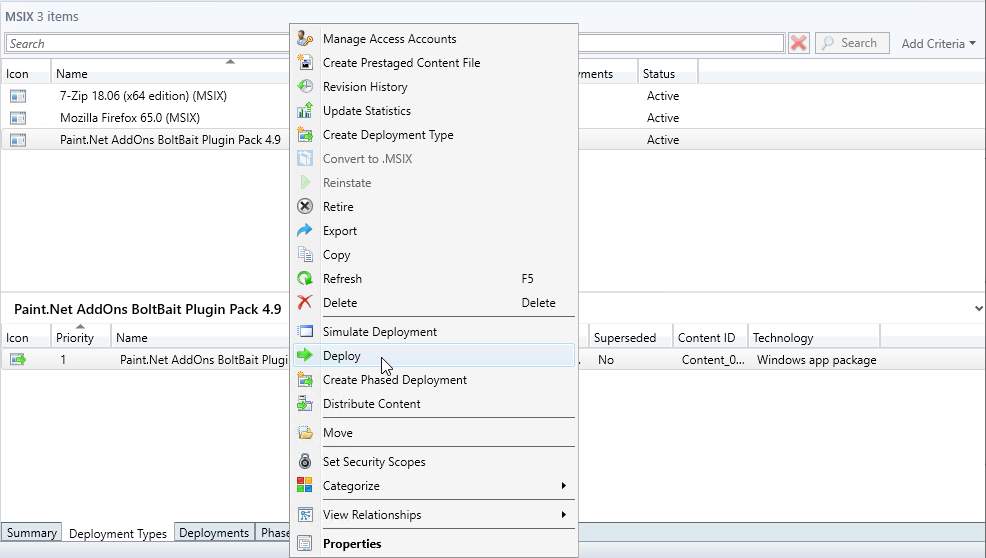
Task: Click the Revision History clock icon
Action: coord(306,87)
